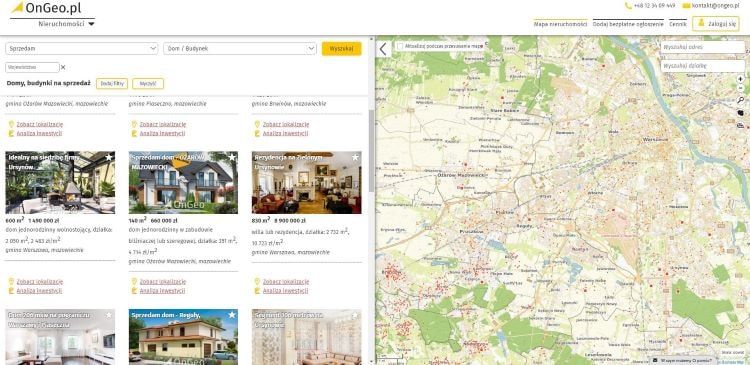750x365 pixels.
Task: Click Analiza inwestycji under gmina Piaseczno listing
Action: pos(163,133)
